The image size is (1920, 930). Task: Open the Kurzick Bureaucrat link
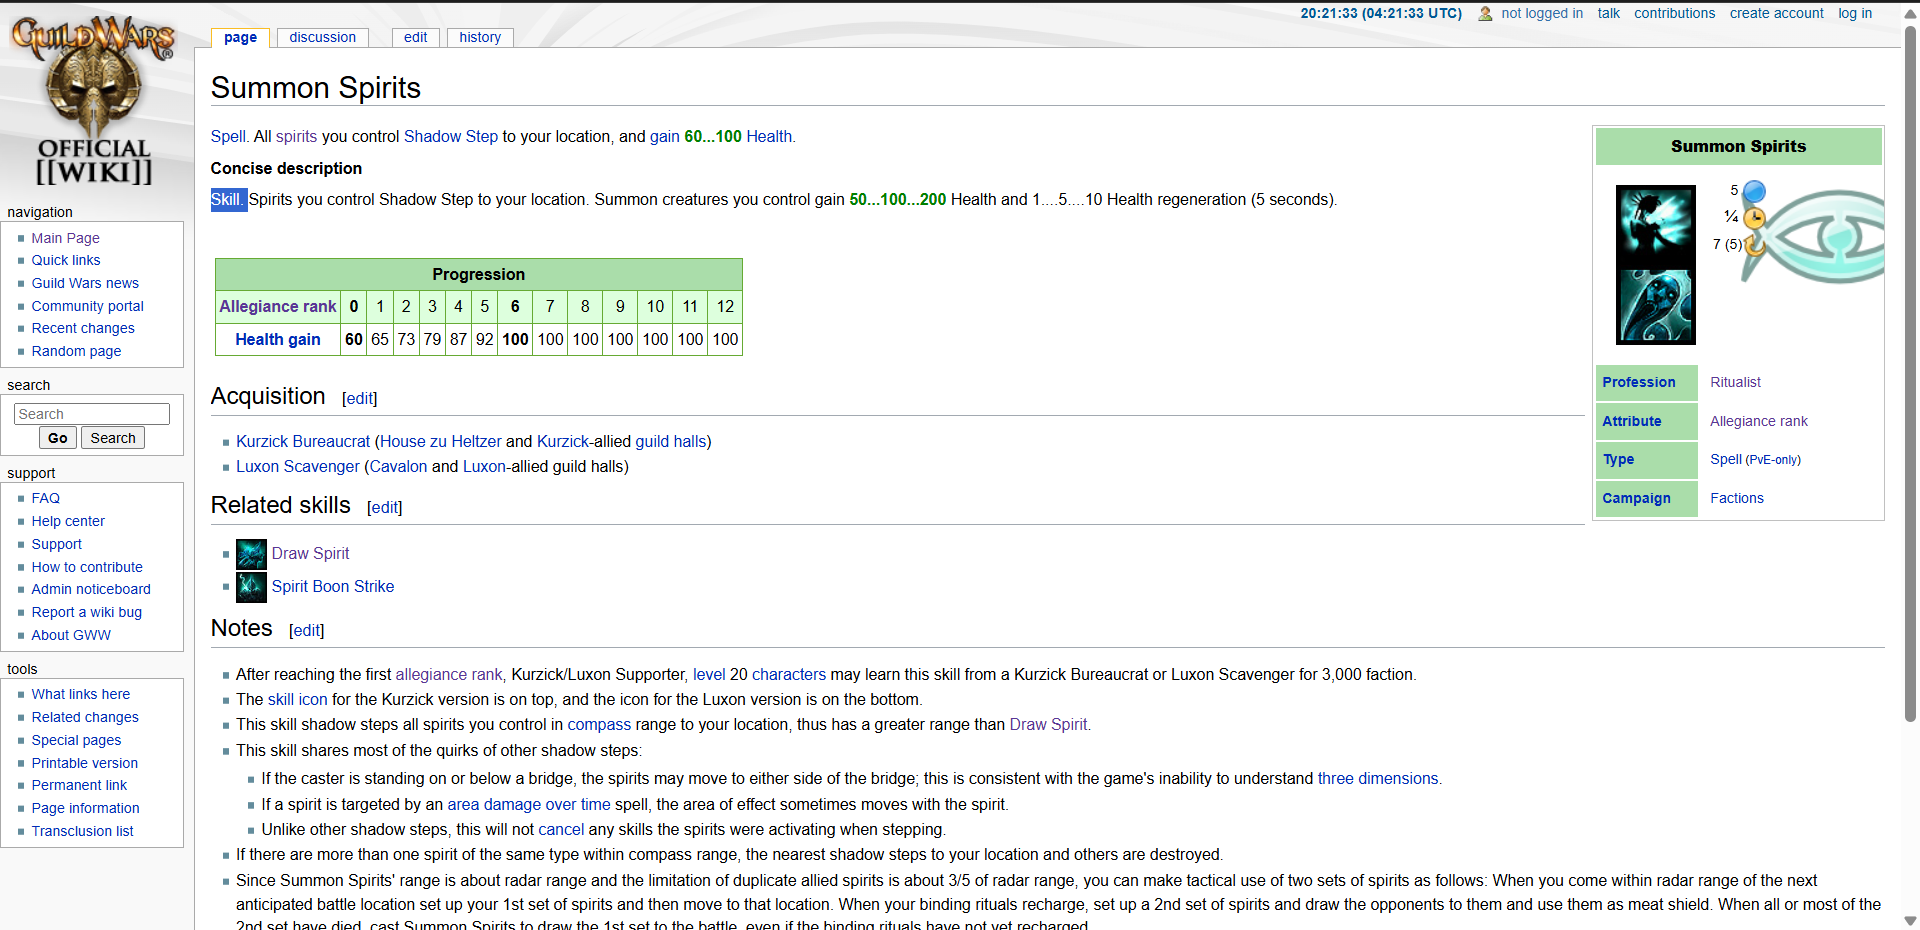303,441
